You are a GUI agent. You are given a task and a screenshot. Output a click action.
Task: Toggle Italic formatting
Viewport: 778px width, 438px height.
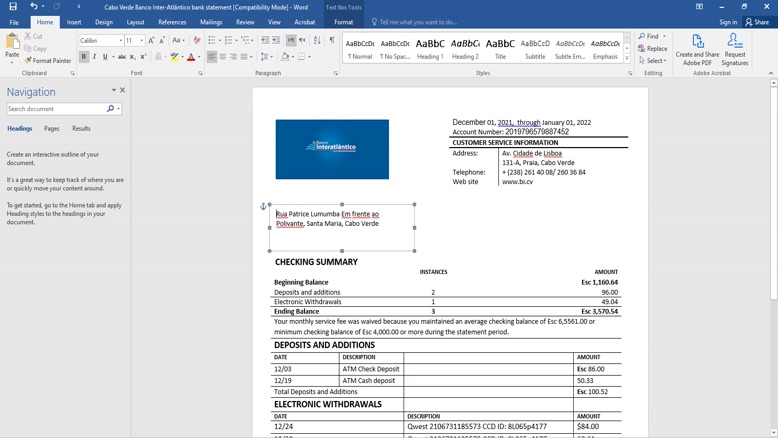(94, 57)
